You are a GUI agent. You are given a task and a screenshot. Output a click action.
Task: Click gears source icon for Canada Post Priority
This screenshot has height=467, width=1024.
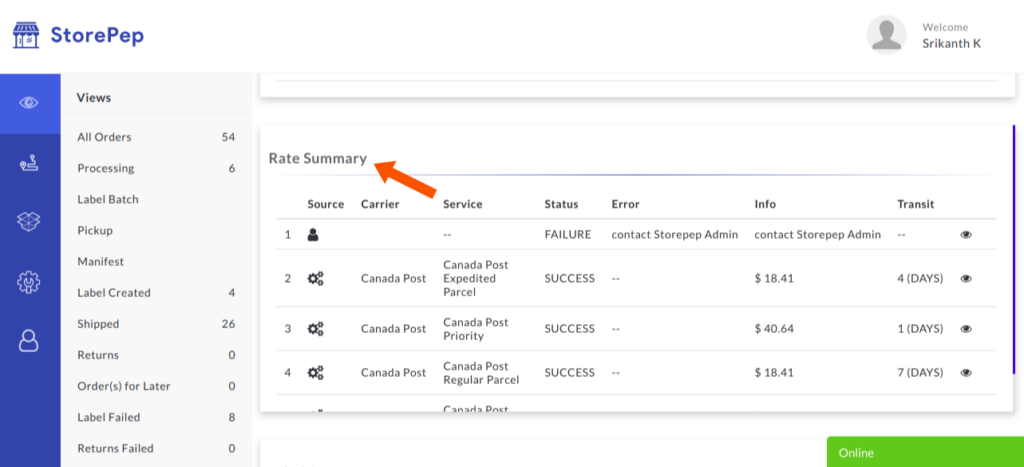[x=315, y=329]
